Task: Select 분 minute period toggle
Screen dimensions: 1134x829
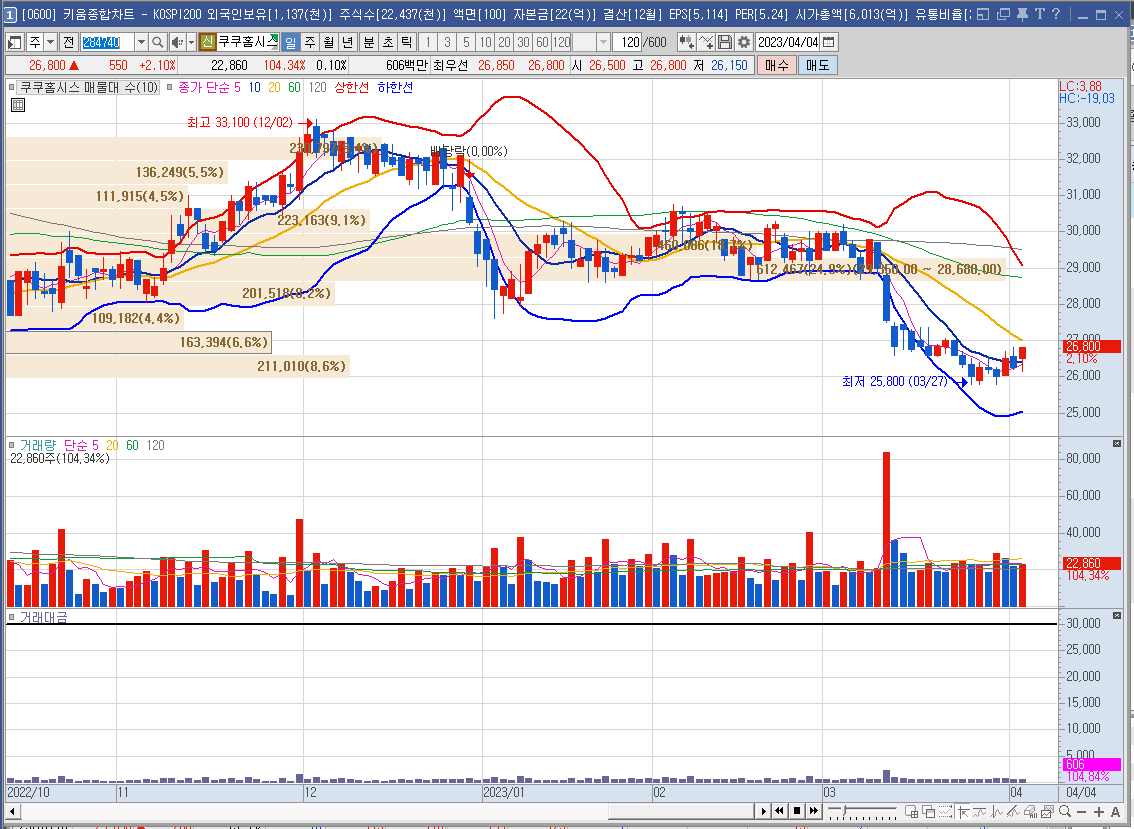Action: click(368, 43)
